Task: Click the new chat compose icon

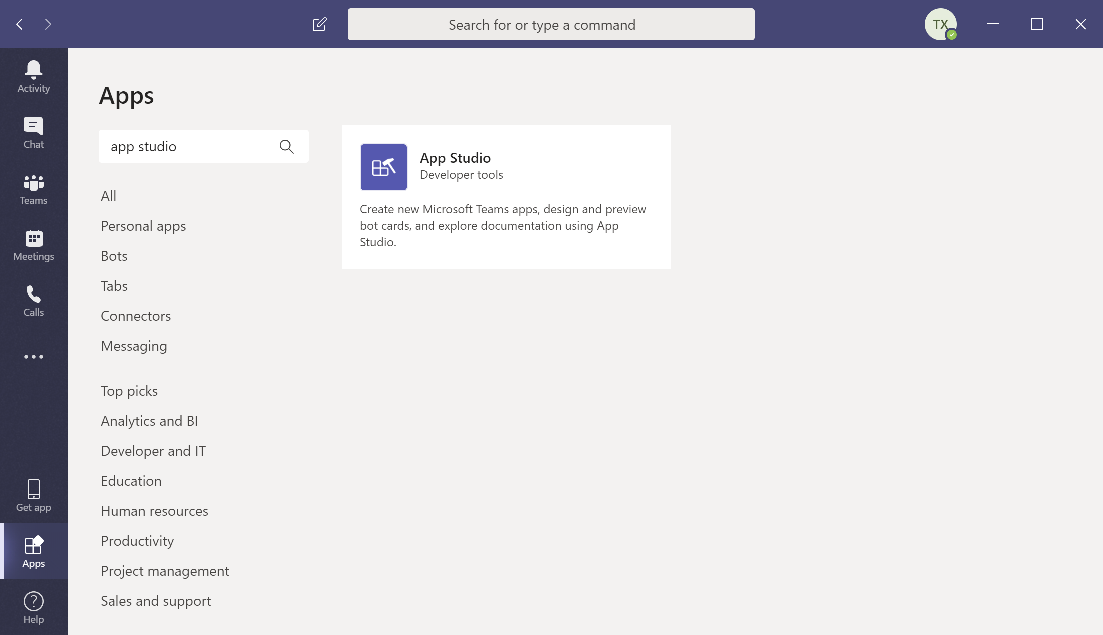Action: [x=319, y=25]
